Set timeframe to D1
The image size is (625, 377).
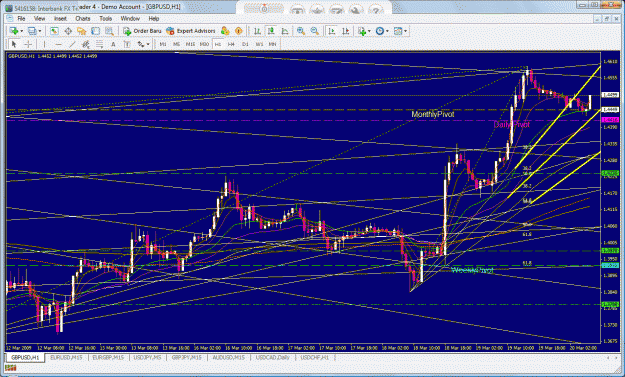click(245, 44)
